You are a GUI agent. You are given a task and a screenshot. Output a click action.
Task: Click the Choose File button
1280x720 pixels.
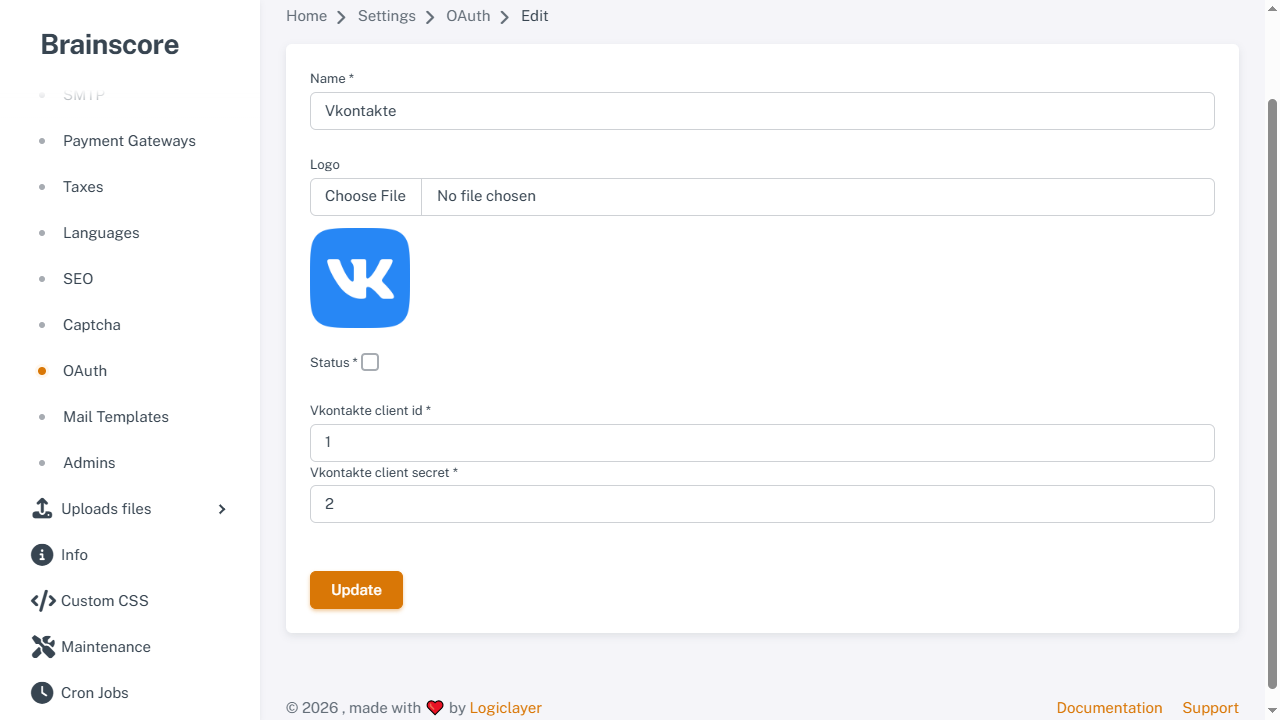pos(365,197)
